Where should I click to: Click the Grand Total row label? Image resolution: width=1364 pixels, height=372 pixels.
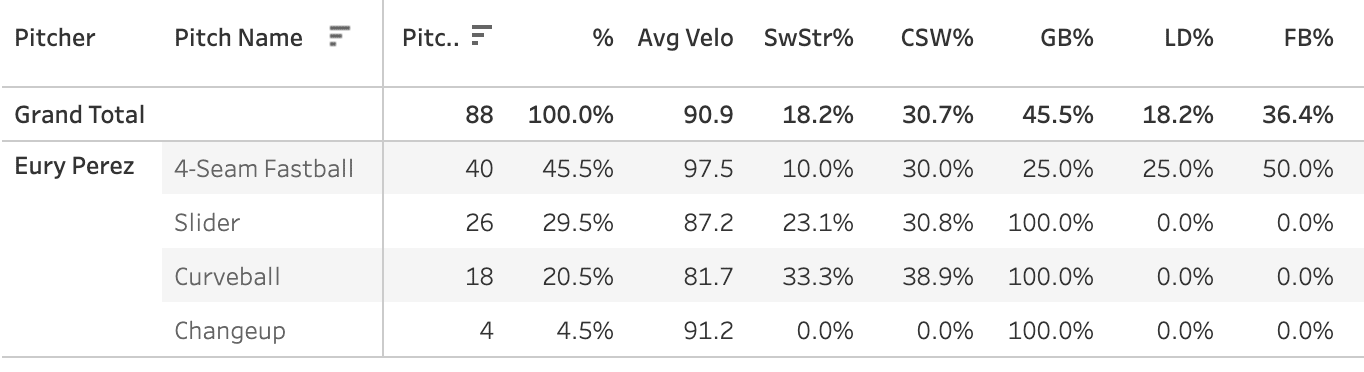(79, 114)
